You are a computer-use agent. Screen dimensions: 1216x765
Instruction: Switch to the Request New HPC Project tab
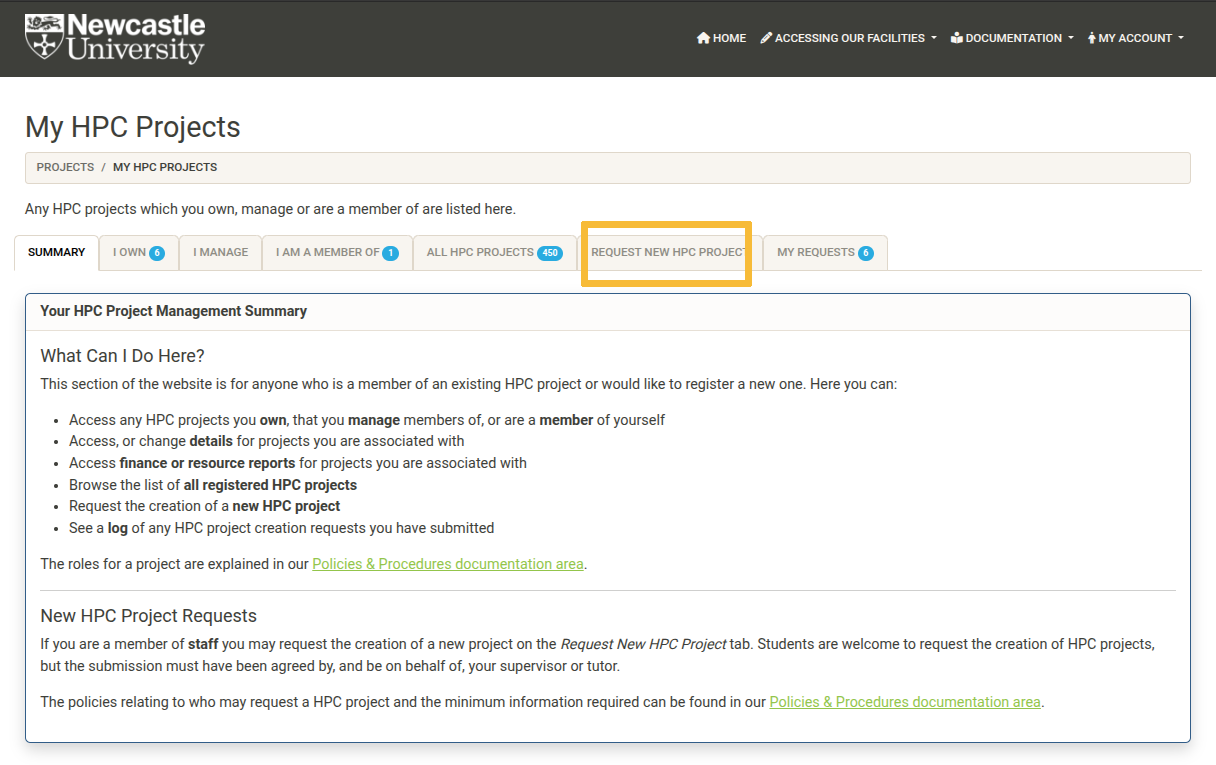click(668, 253)
